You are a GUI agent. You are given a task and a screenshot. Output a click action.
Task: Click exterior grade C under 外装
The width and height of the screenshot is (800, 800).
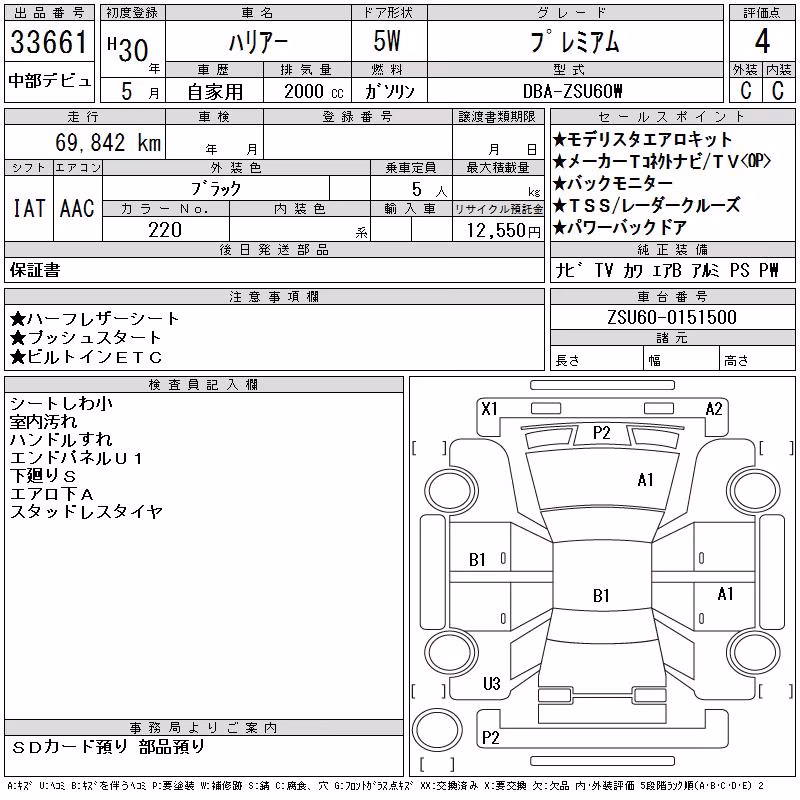coord(746,90)
